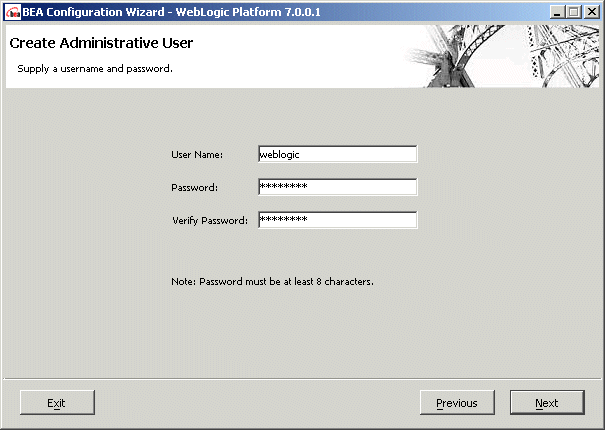Go back using the Previous button

(x=457, y=403)
